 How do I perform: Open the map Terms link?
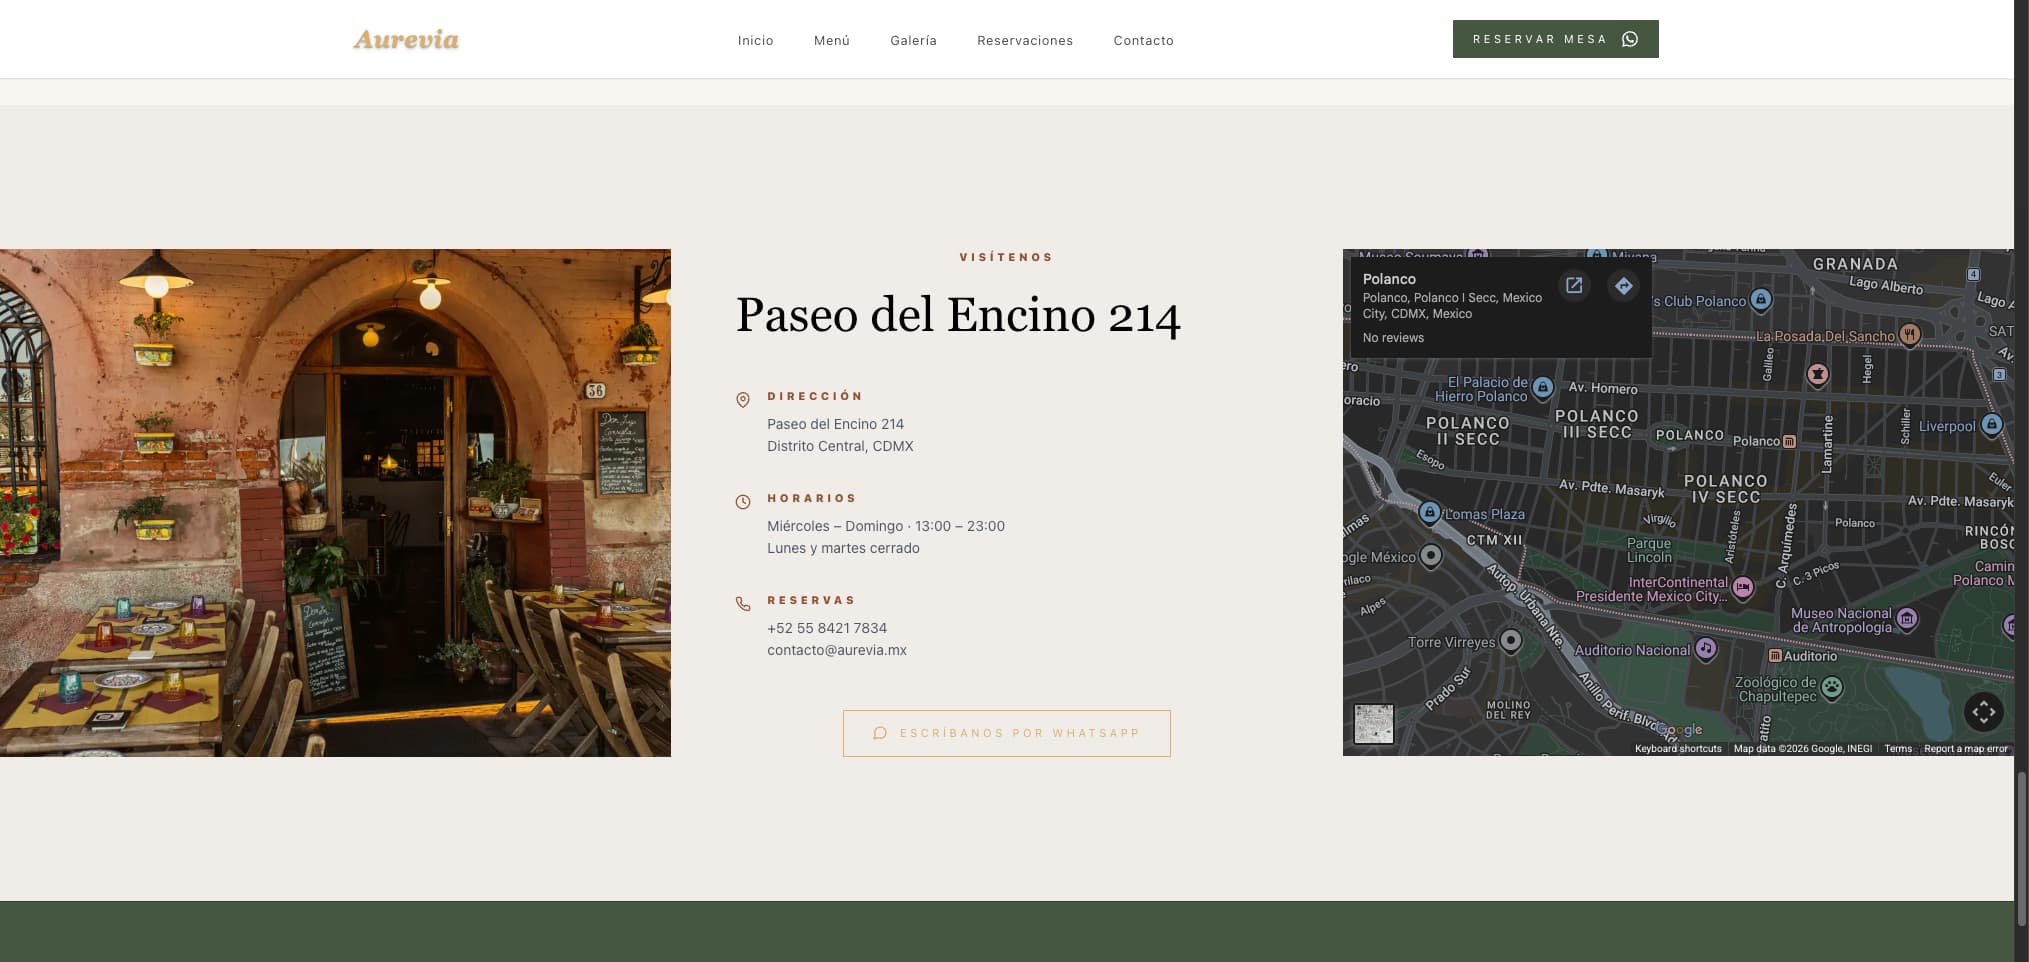tap(1897, 749)
